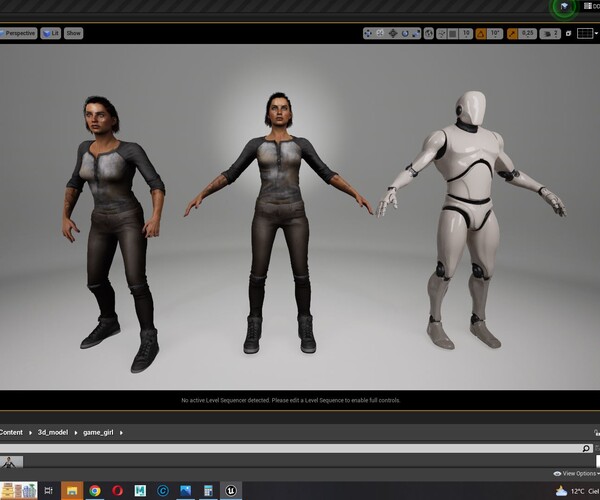Screen dimensions: 600x500
Task: Click the search magnifier icon
Action: click(x=586, y=448)
